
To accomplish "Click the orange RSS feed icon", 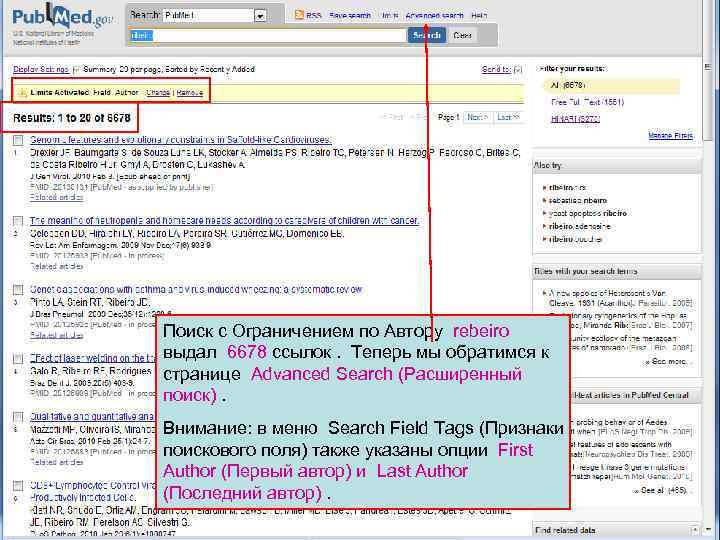I will [x=299, y=15].
